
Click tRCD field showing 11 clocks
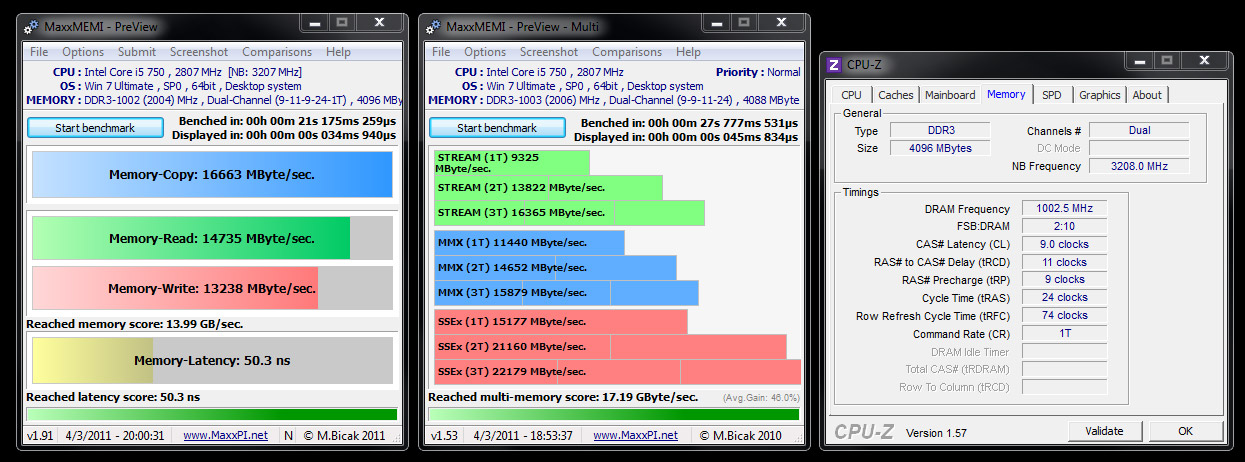pyautogui.click(x=1065, y=262)
